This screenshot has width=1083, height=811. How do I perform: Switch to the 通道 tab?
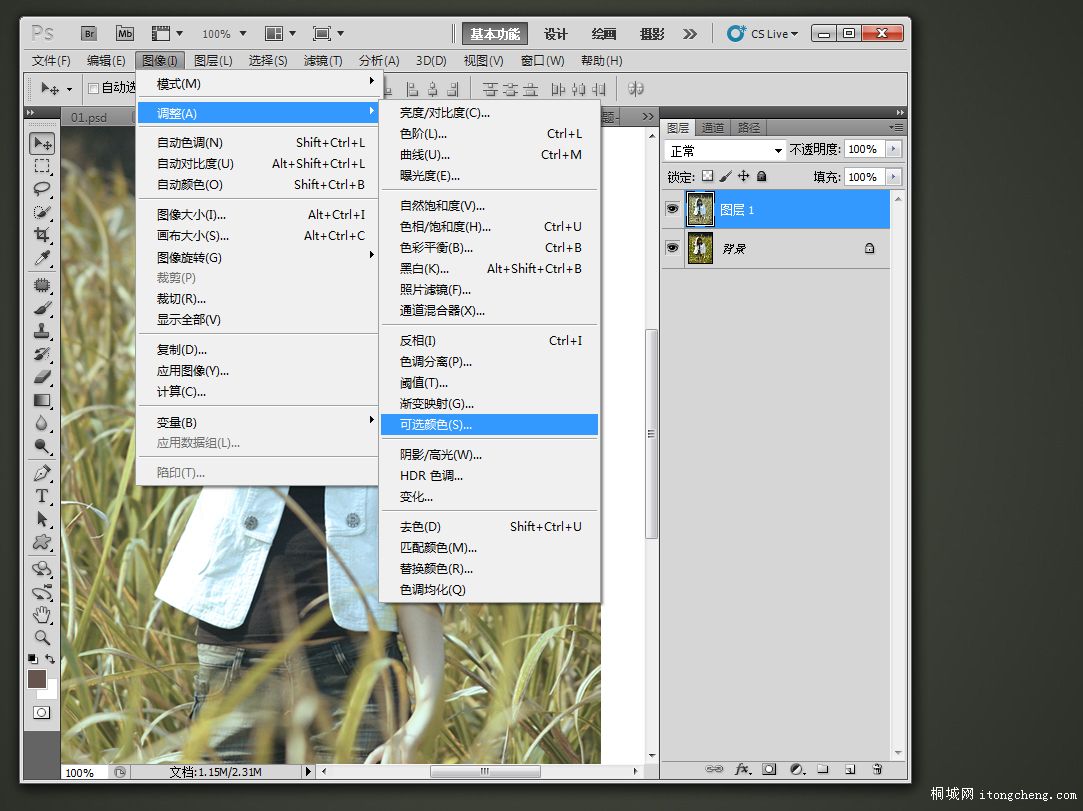click(x=713, y=127)
